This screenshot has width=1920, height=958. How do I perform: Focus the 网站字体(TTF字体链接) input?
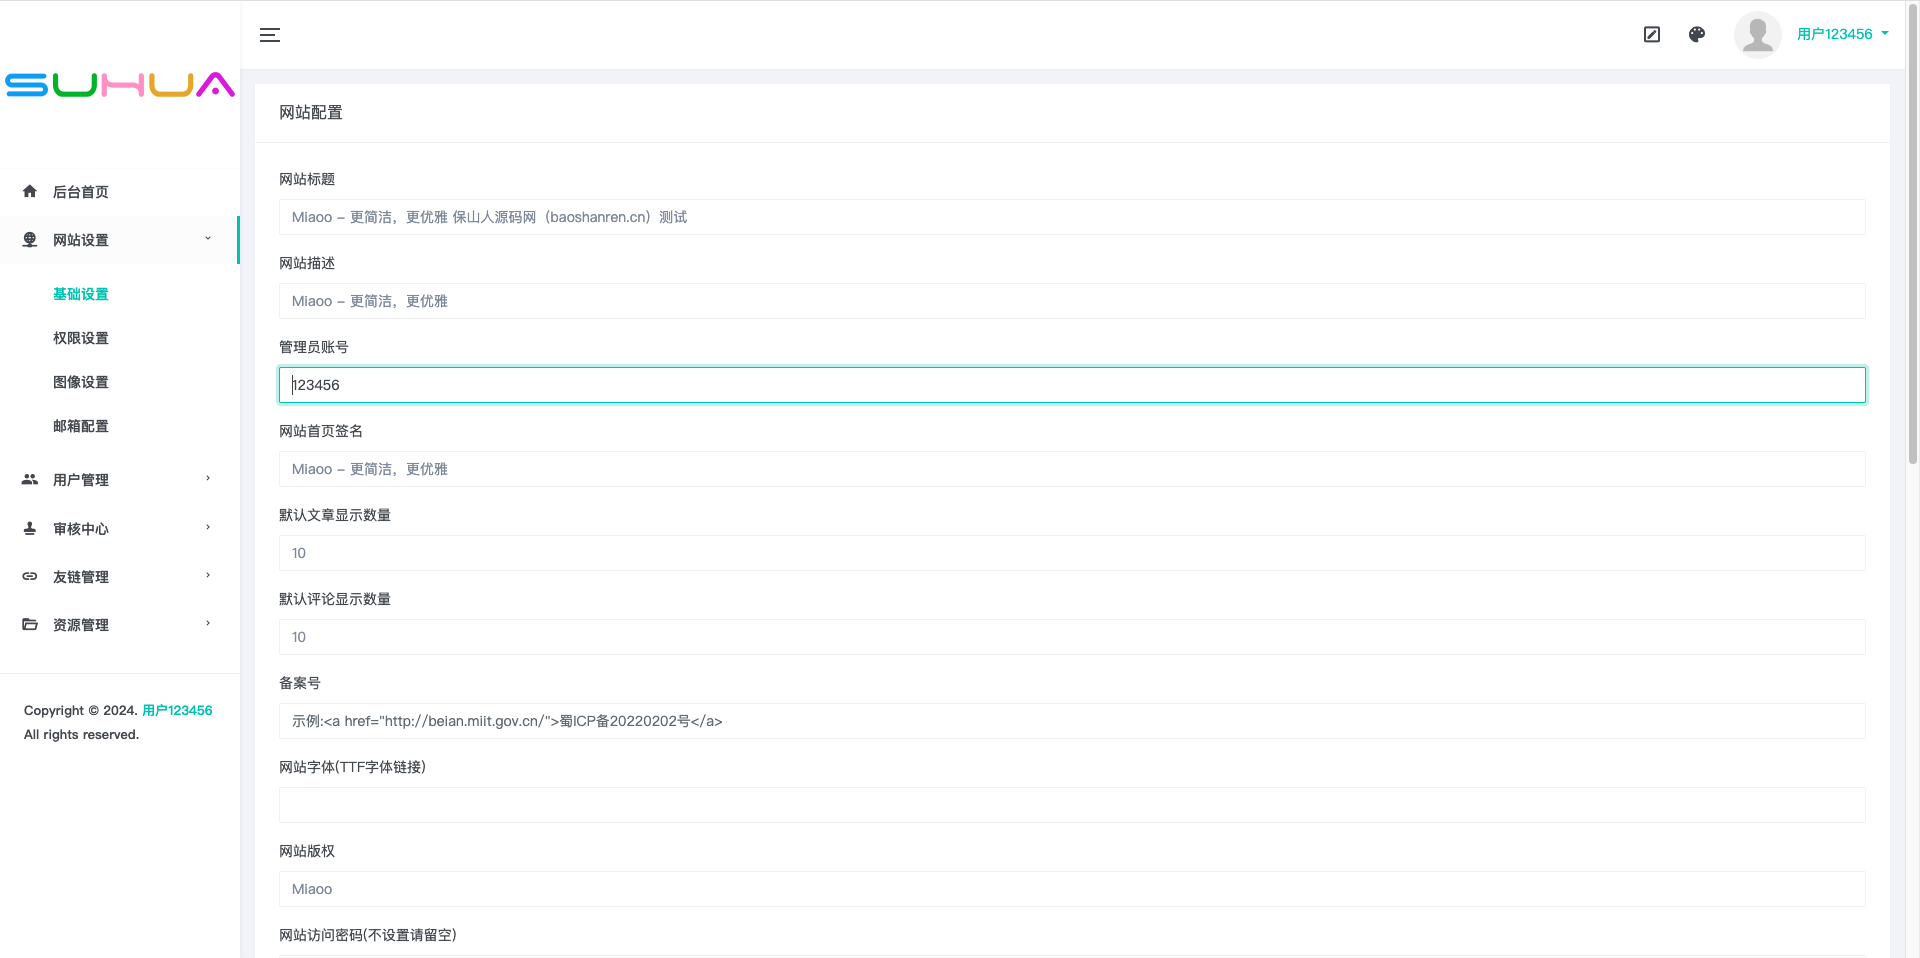coord(1072,805)
